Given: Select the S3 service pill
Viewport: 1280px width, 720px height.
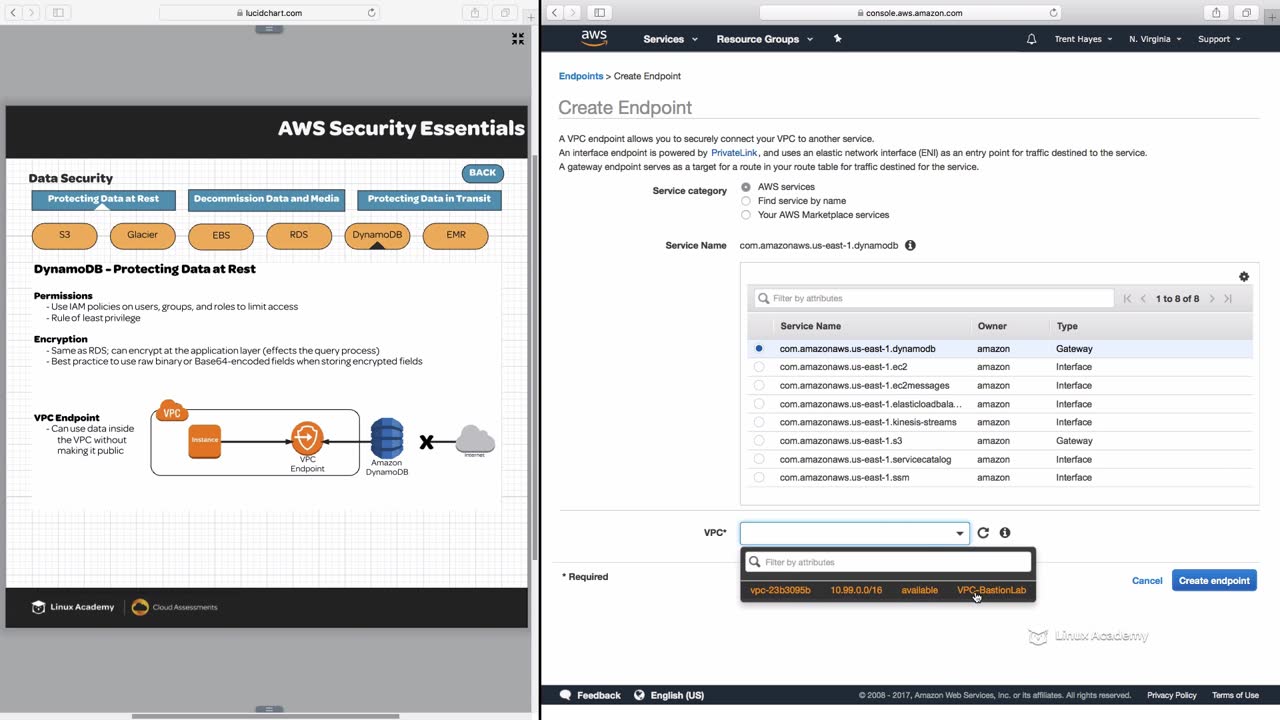Looking at the screenshot, I should click(65, 235).
